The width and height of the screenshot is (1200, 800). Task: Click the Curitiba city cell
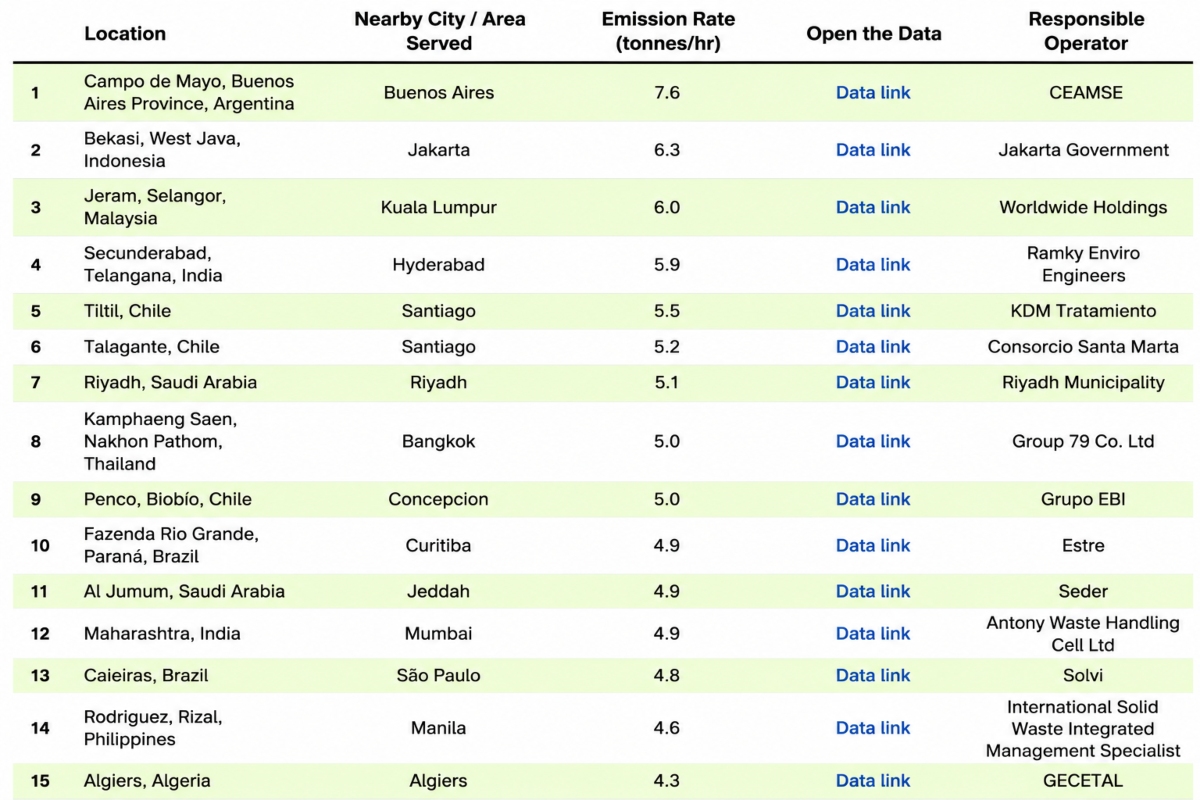tap(439, 545)
